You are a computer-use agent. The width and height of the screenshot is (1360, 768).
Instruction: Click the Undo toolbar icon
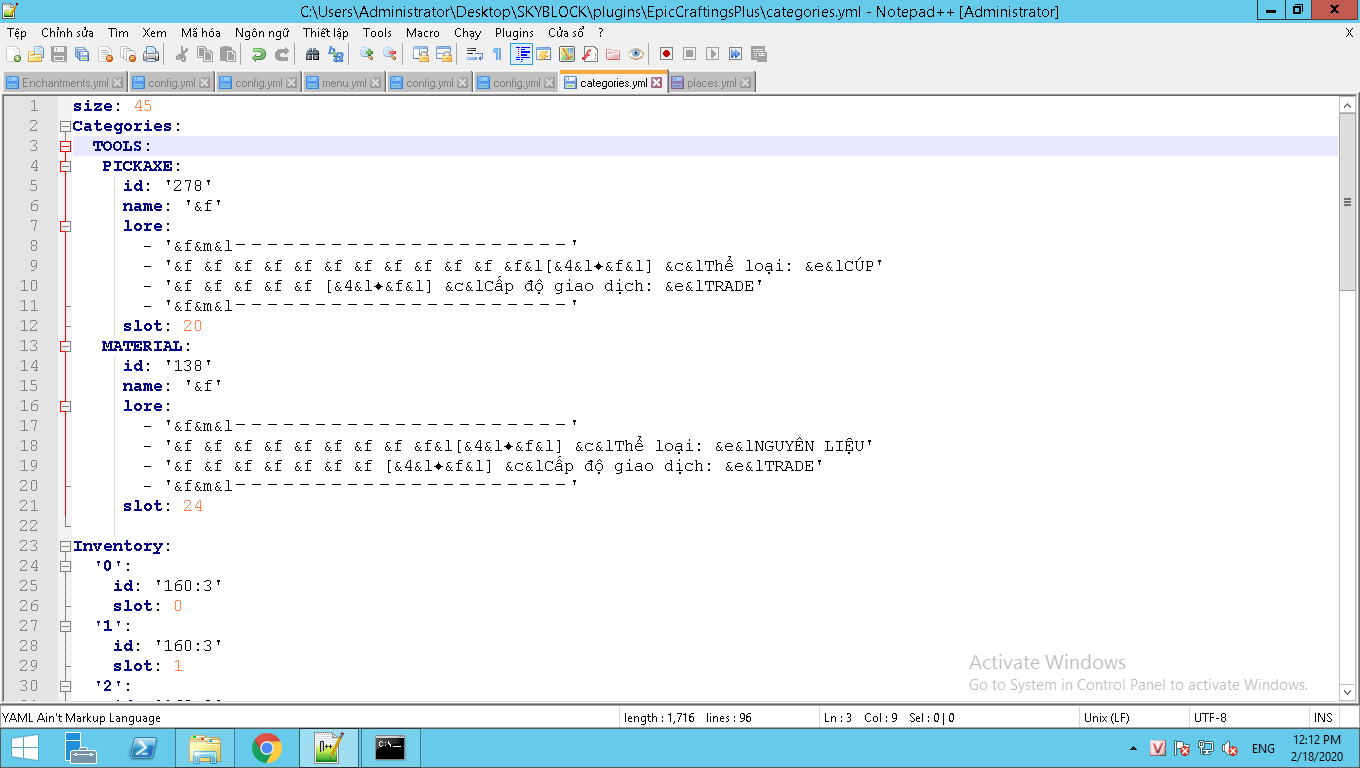point(258,54)
